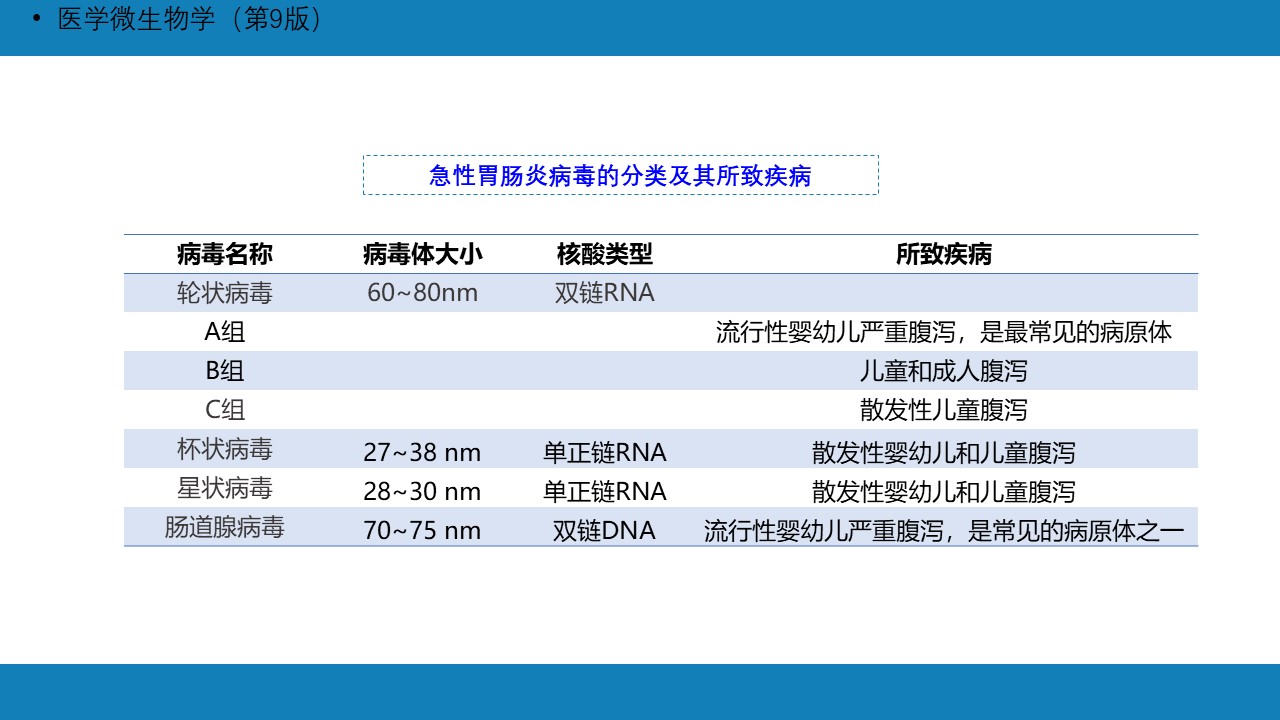
Task: Select the cell 儿童和成人腹泻
Action: pyautogui.click(x=944, y=371)
